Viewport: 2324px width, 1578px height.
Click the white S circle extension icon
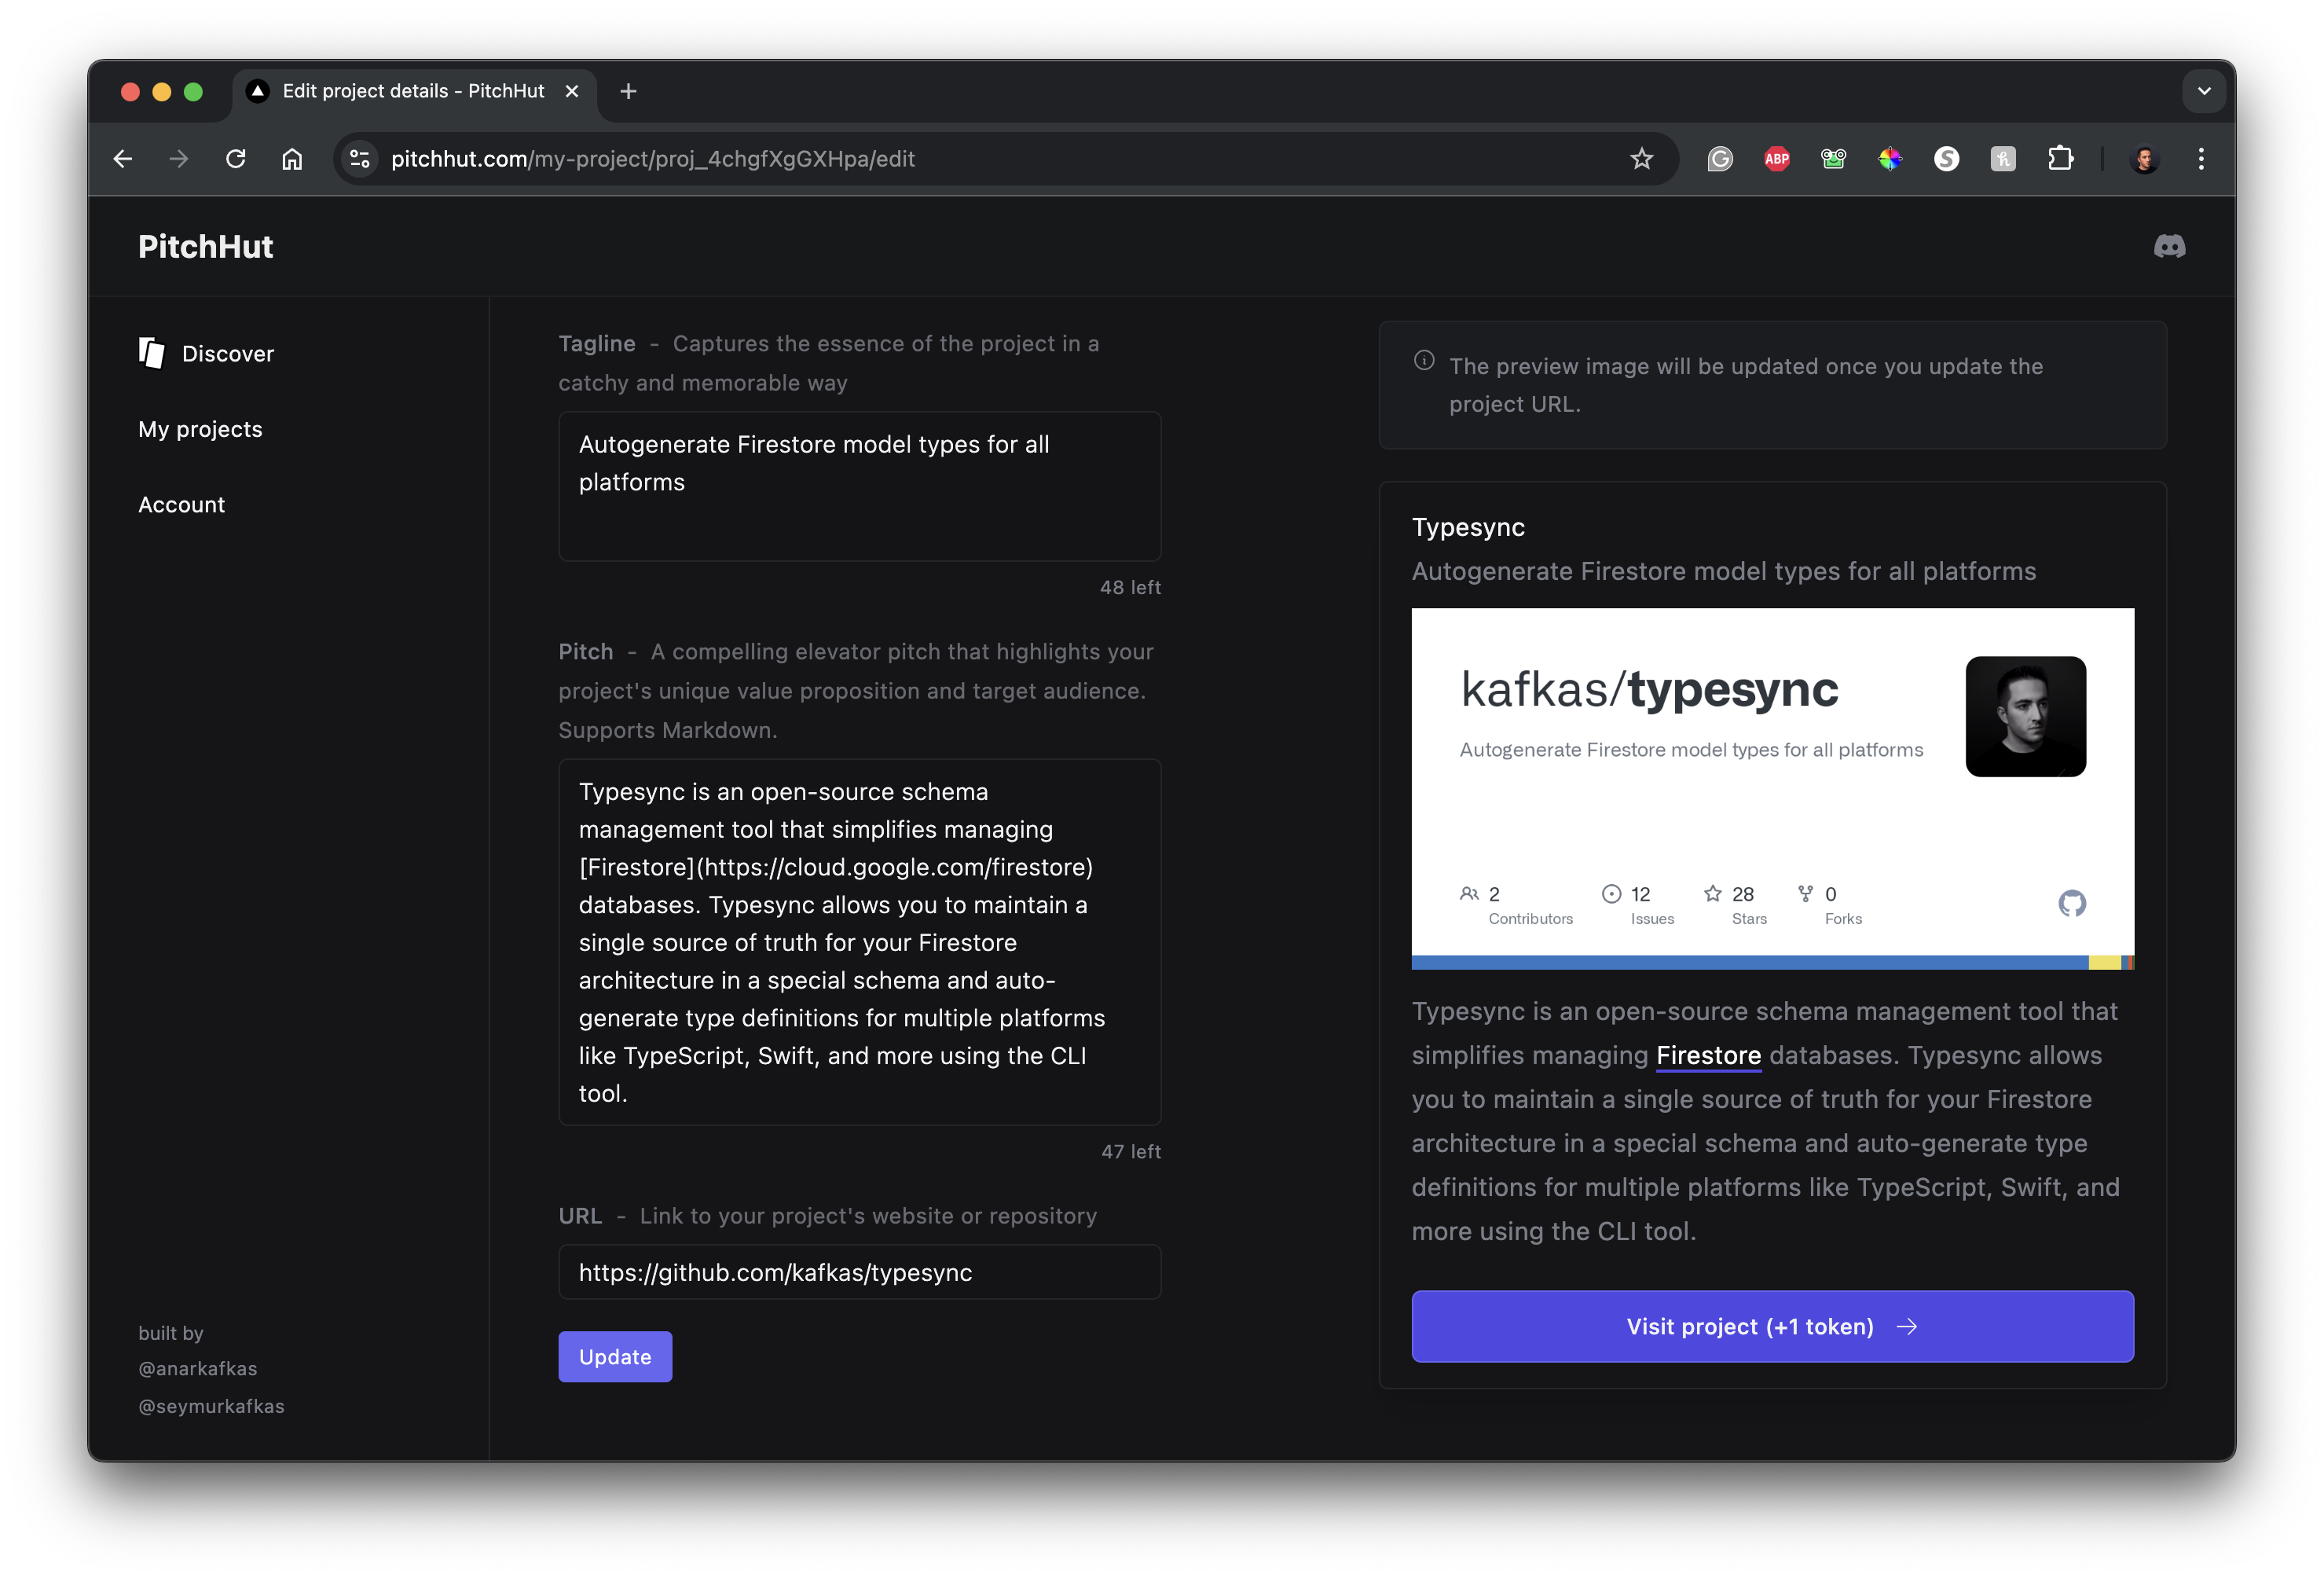1946,159
